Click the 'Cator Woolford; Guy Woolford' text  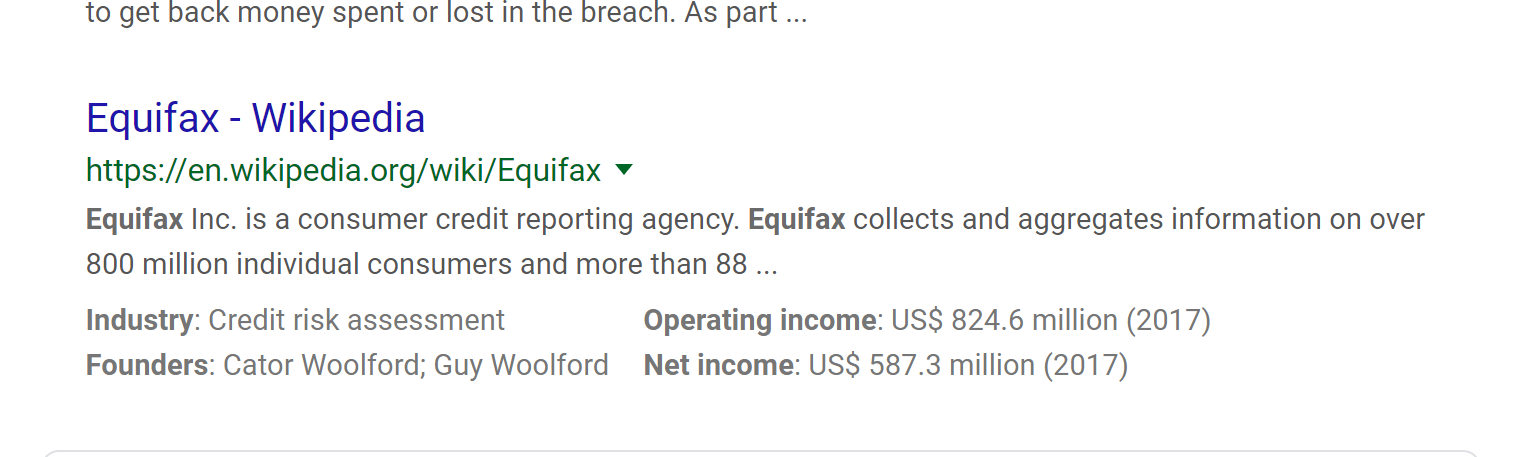pyautogui.click(x=415, y=365)
